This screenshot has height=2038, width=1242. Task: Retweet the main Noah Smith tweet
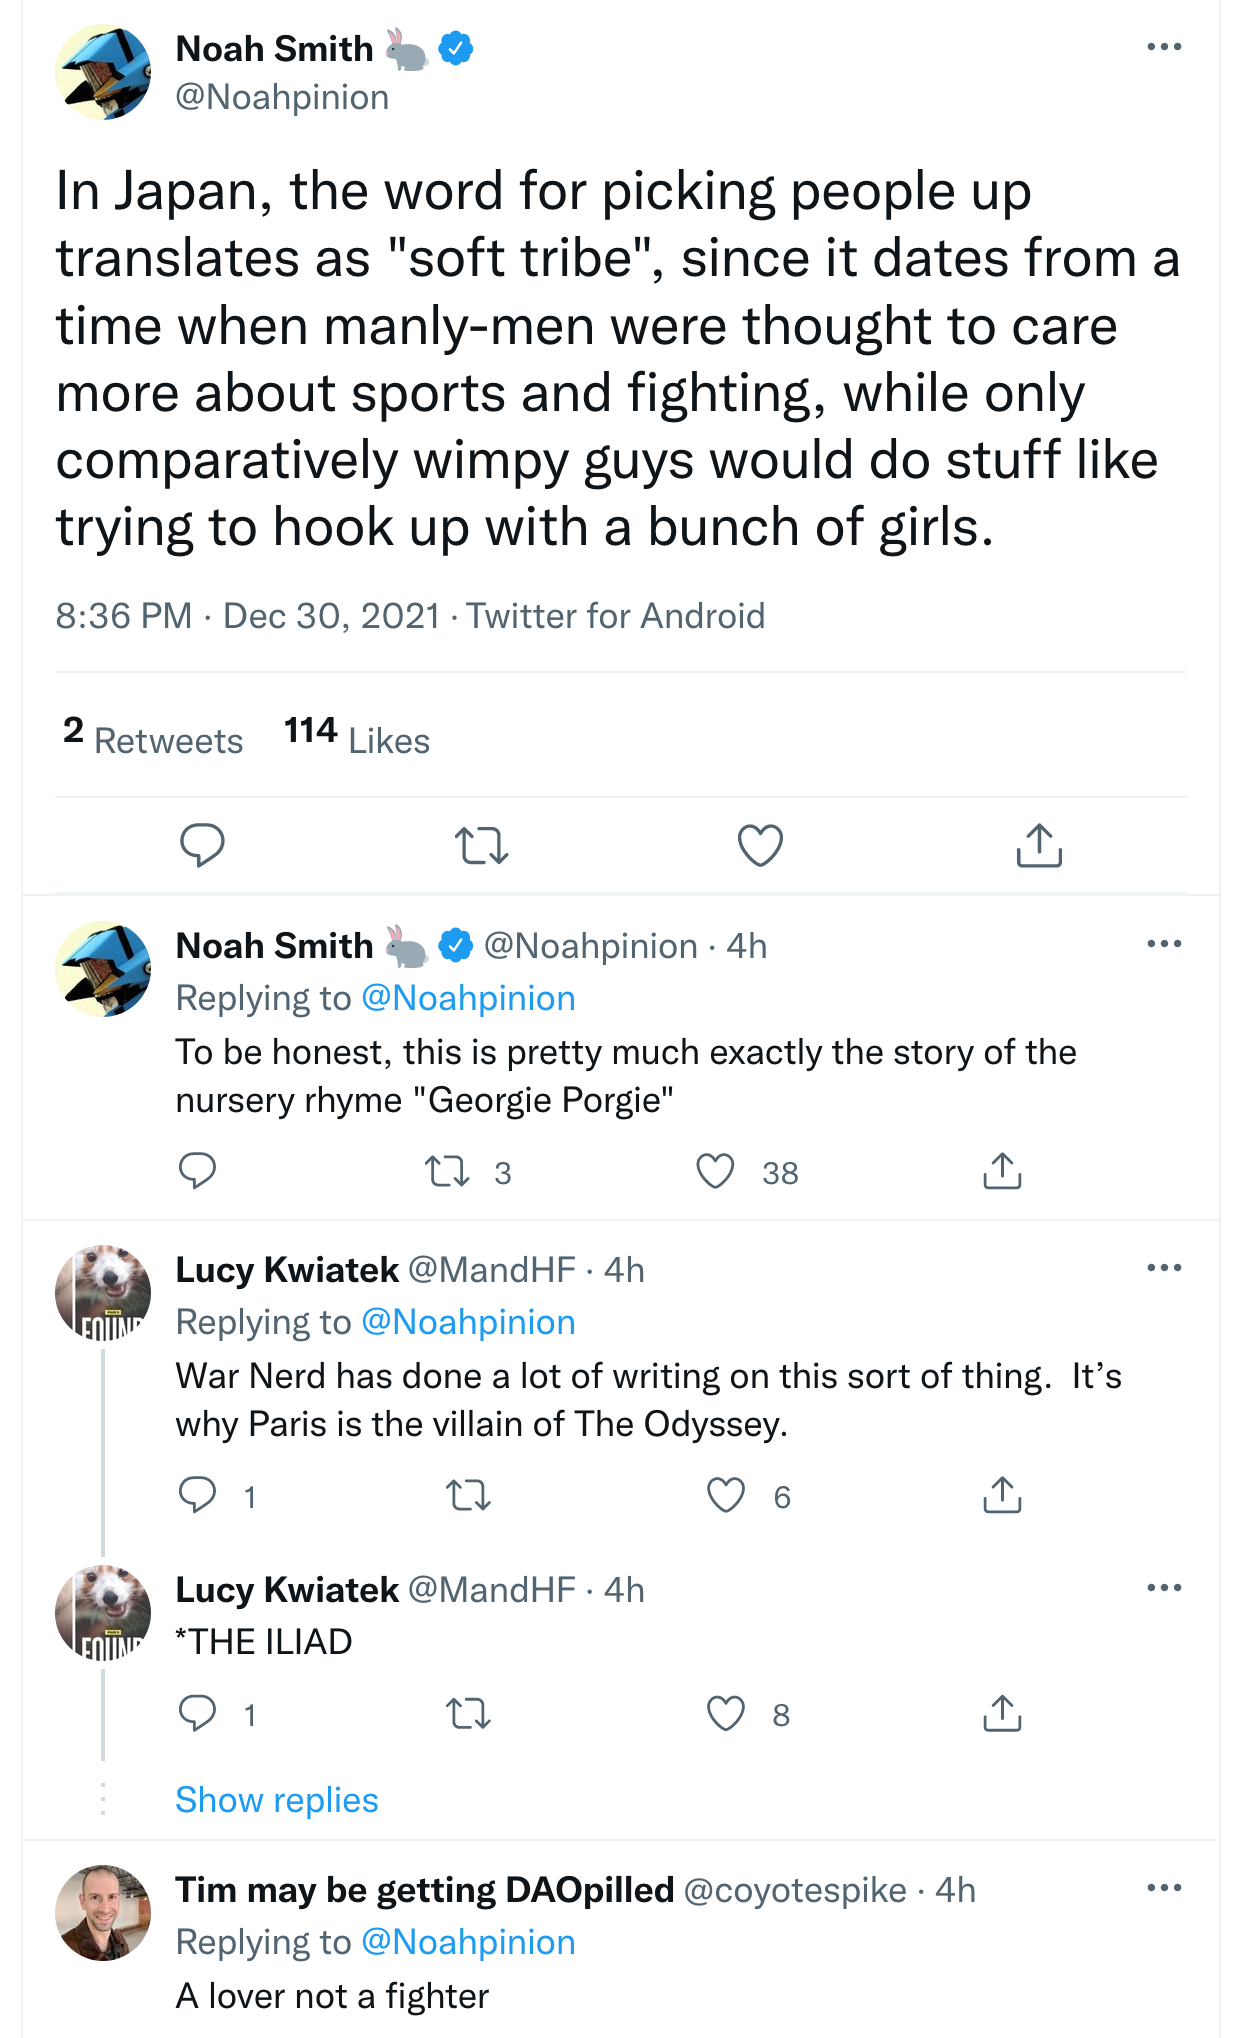pos(482,846)
